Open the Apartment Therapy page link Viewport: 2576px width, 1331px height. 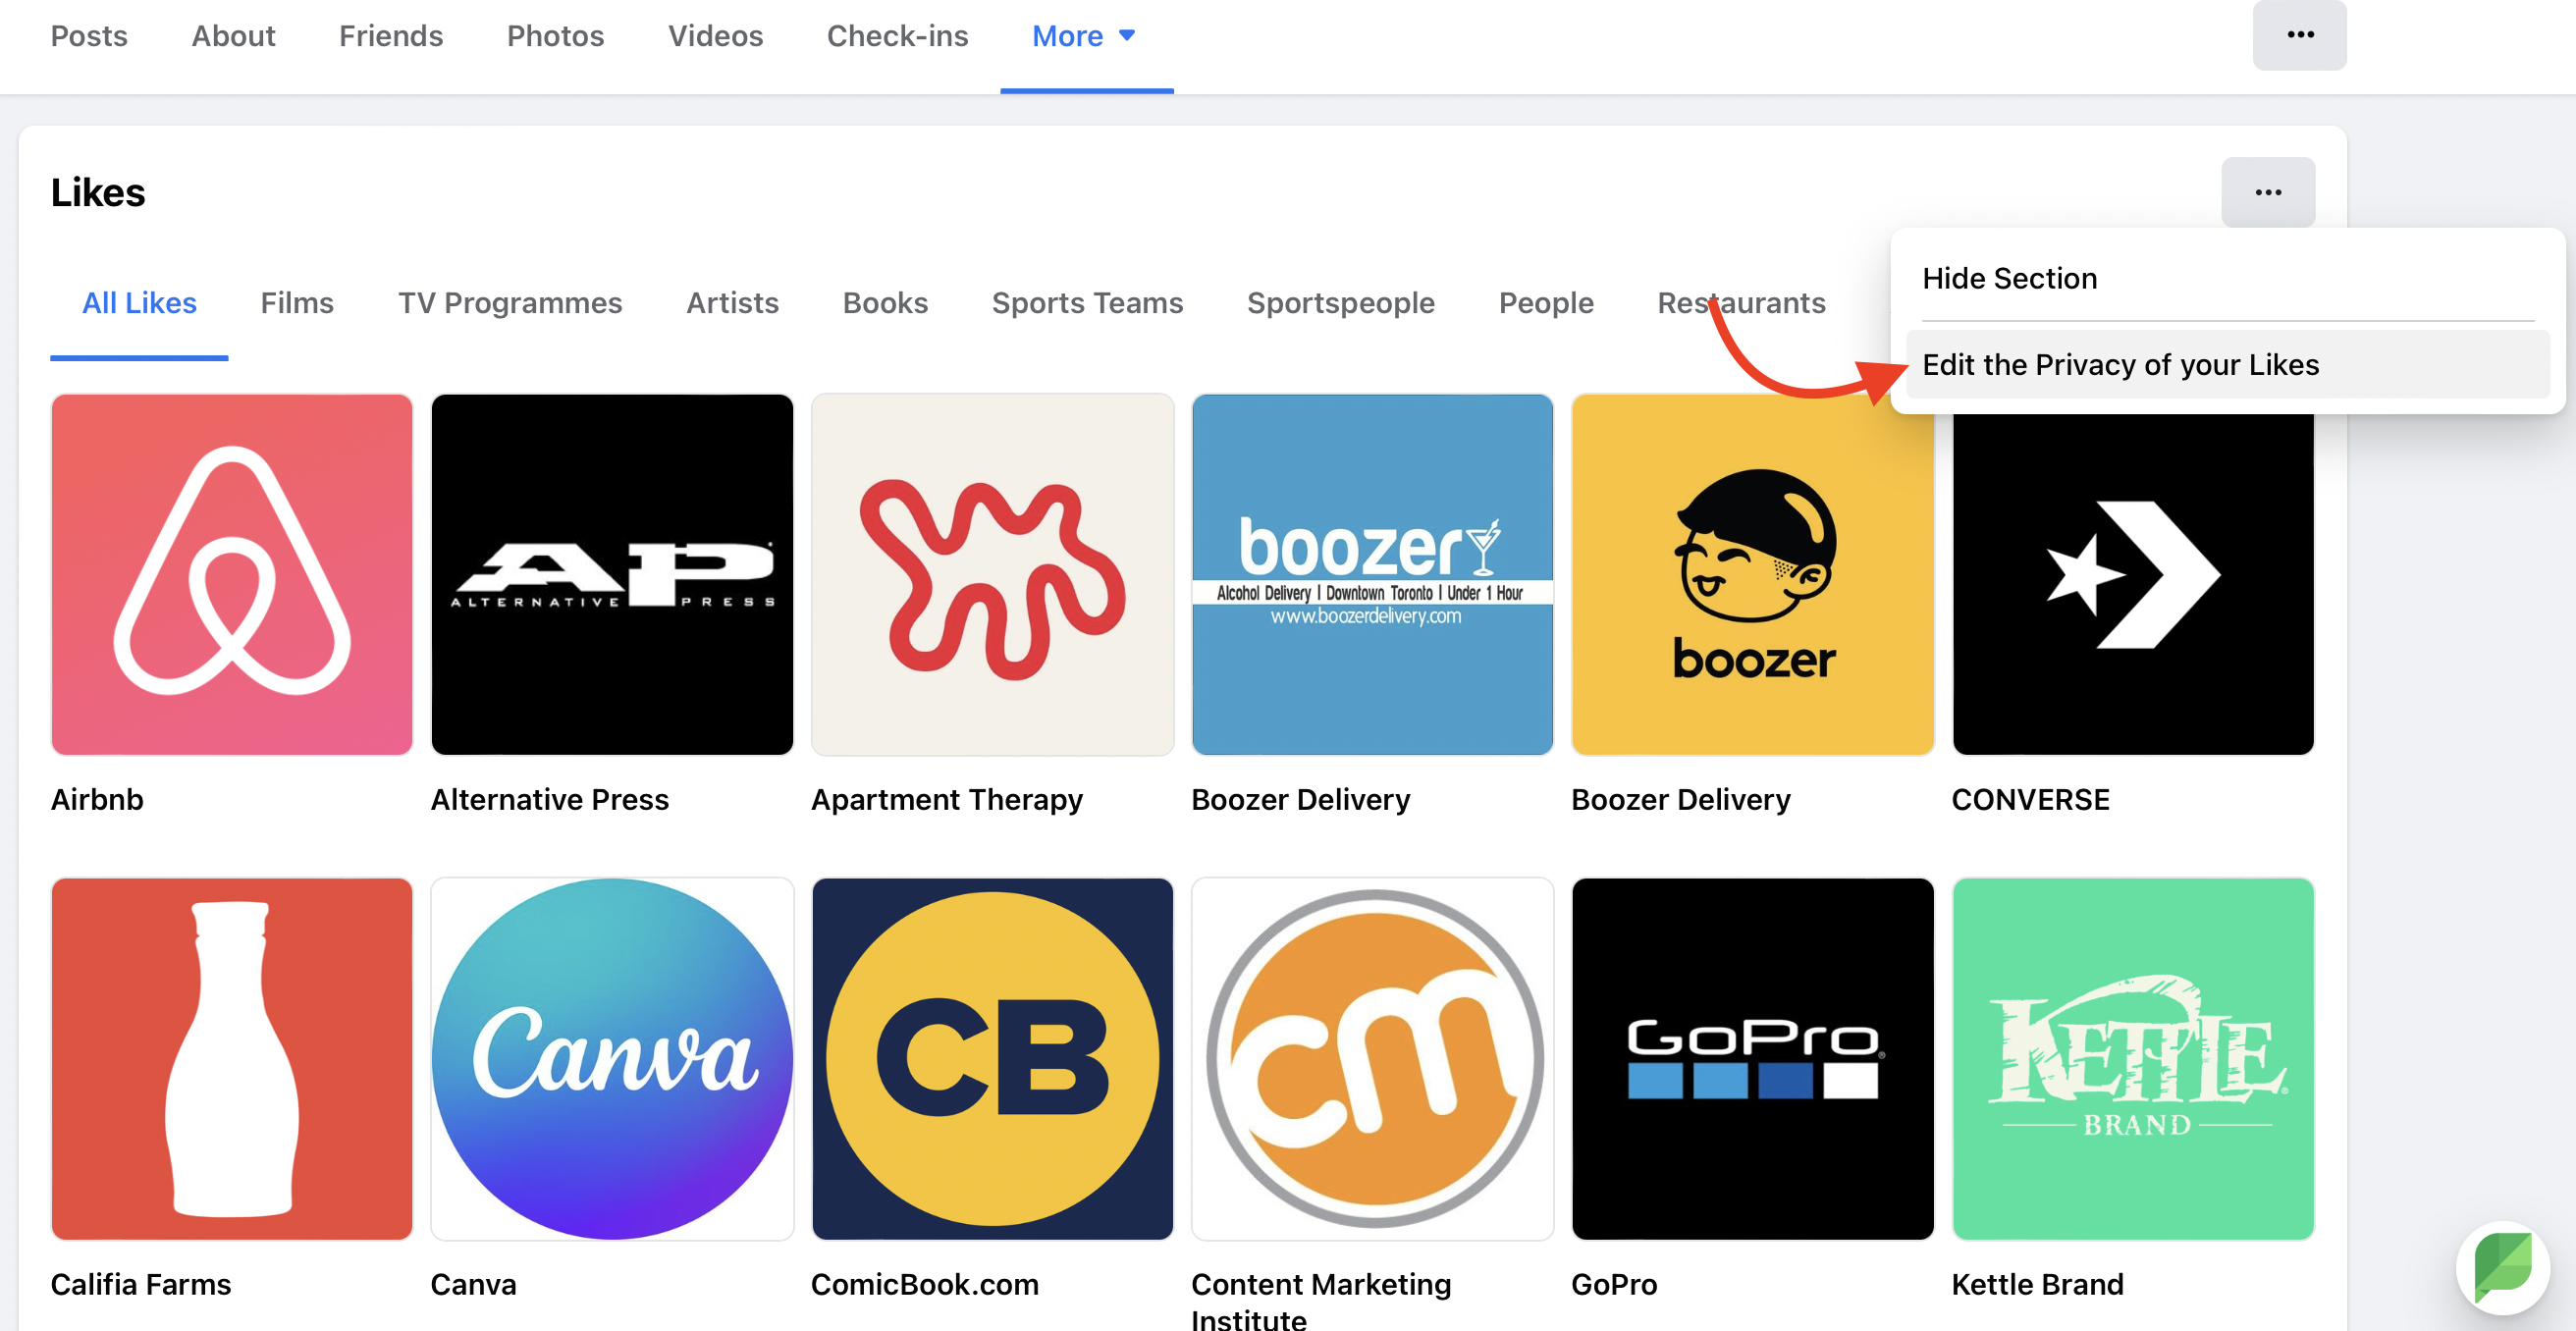pos(946,799)
